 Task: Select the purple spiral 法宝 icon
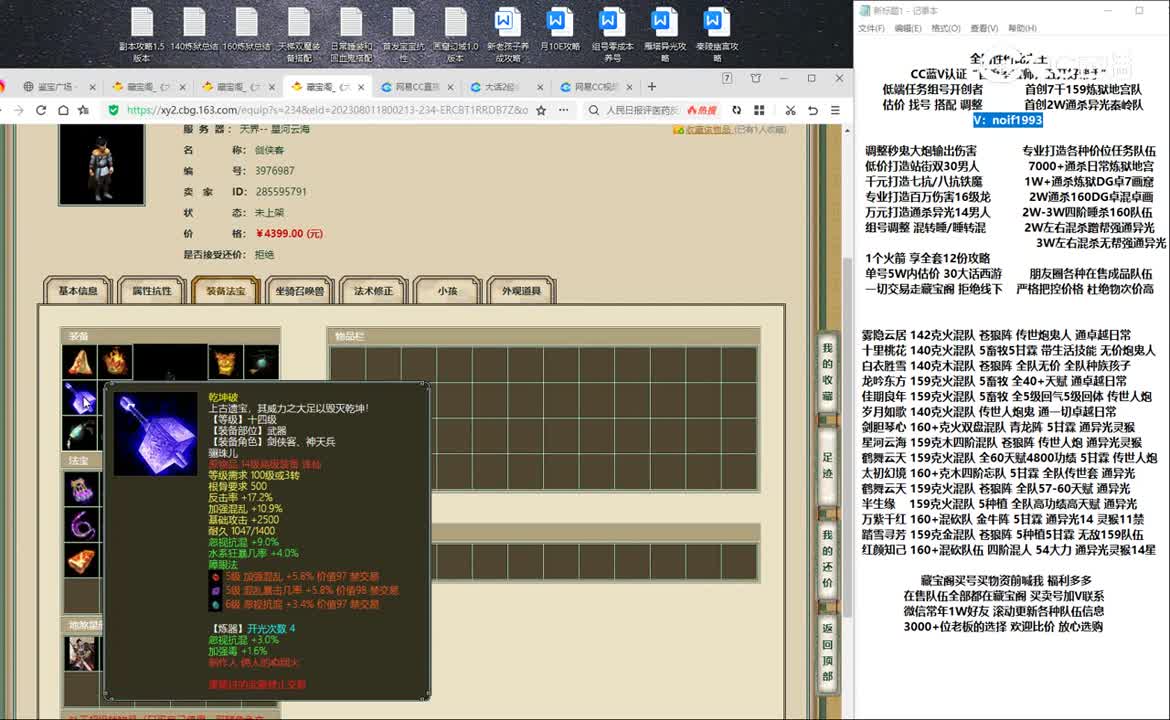81,525
